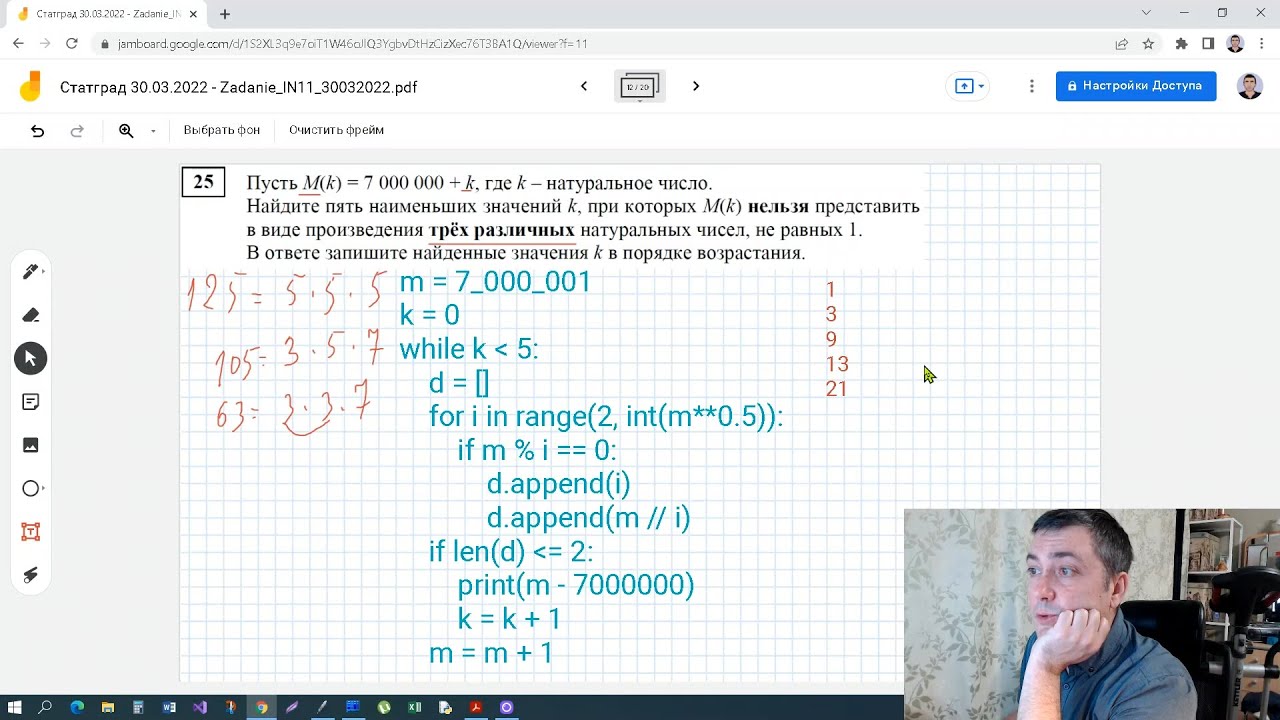The height and width of the screenshot is (720, 1280).
Task: Insert an image with the picture tool
Action: tap(30, 445)
